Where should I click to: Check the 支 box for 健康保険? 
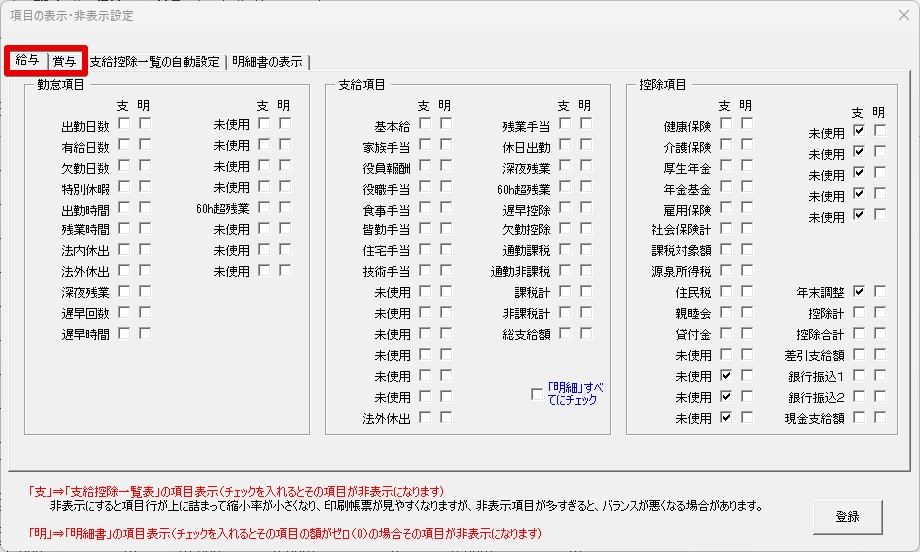click(725, 124)
